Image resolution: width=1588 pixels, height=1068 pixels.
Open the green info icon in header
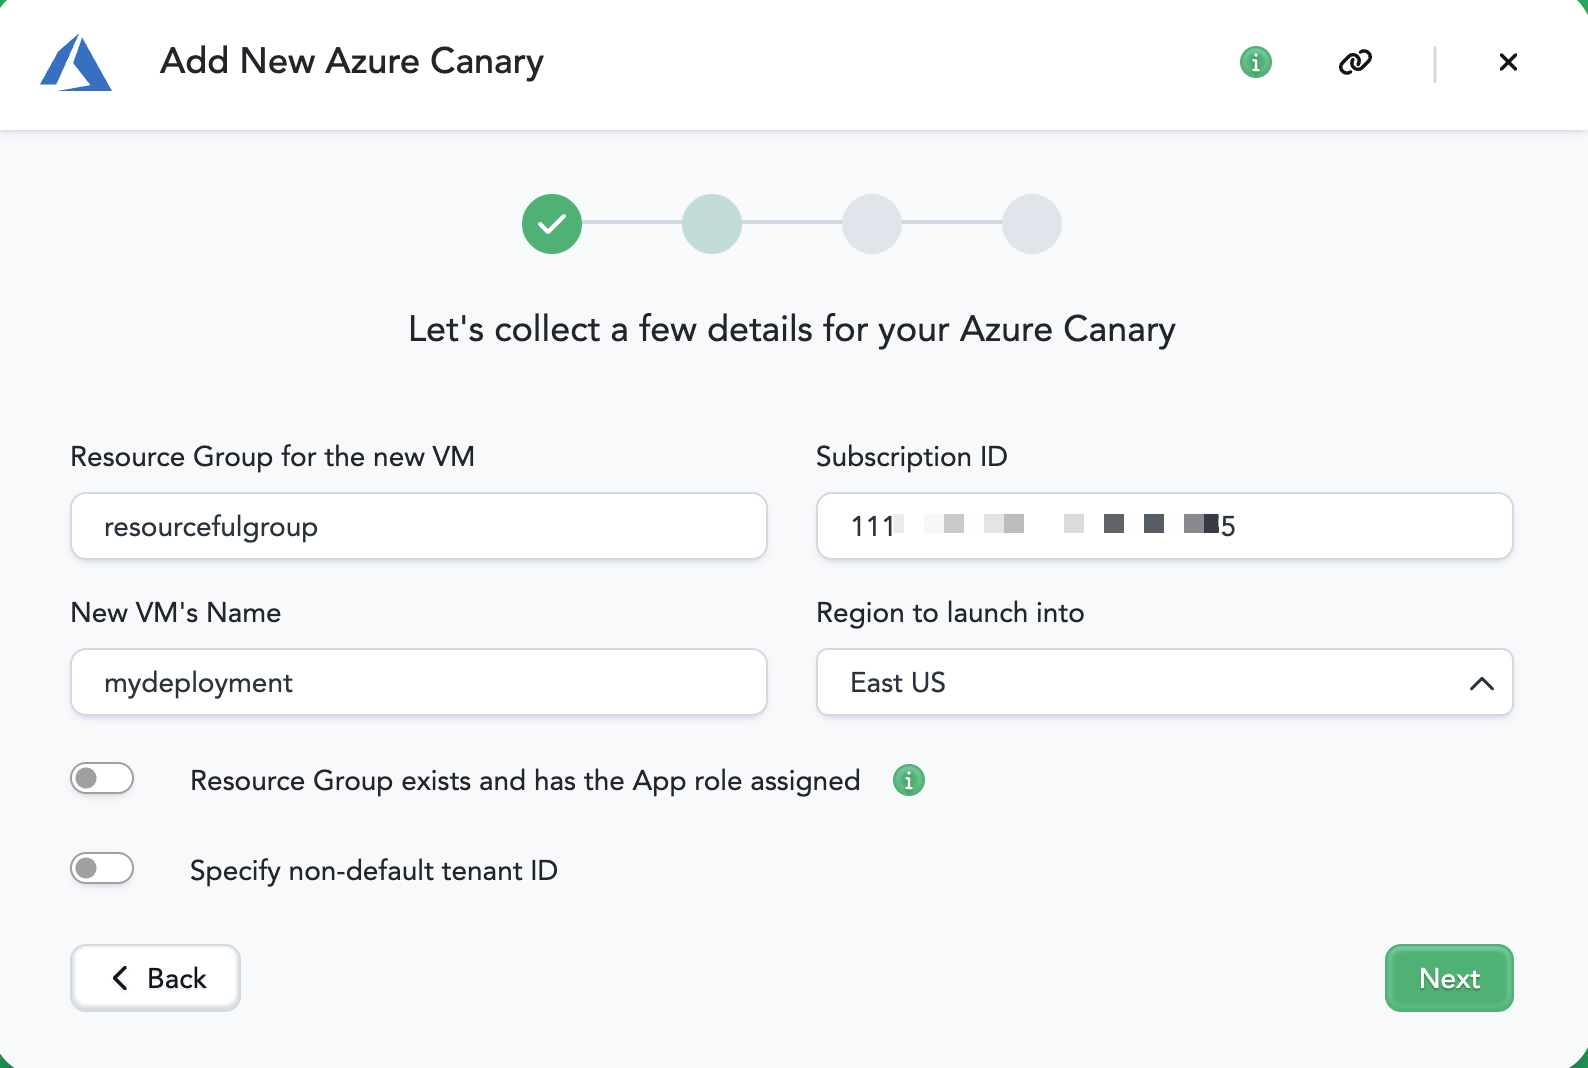point(1256,62)
